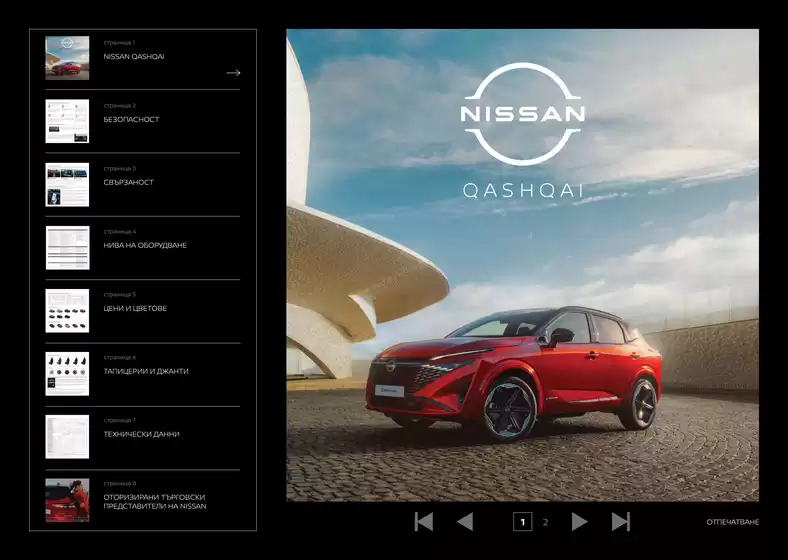Open NISSAN QASHQAI page thumbnail

pyautogui.click(x=67, y=58)
